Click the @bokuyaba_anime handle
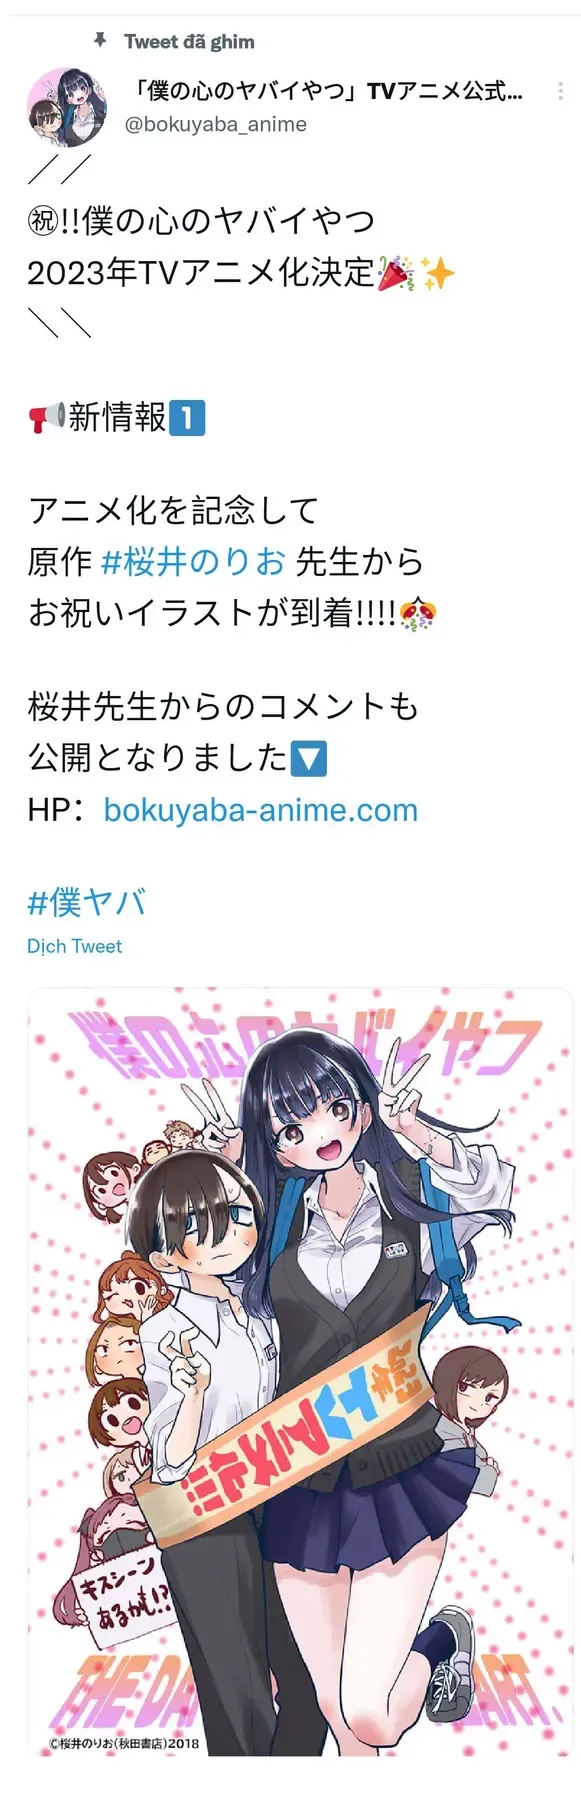581x1800 pixels. point(215,124)
